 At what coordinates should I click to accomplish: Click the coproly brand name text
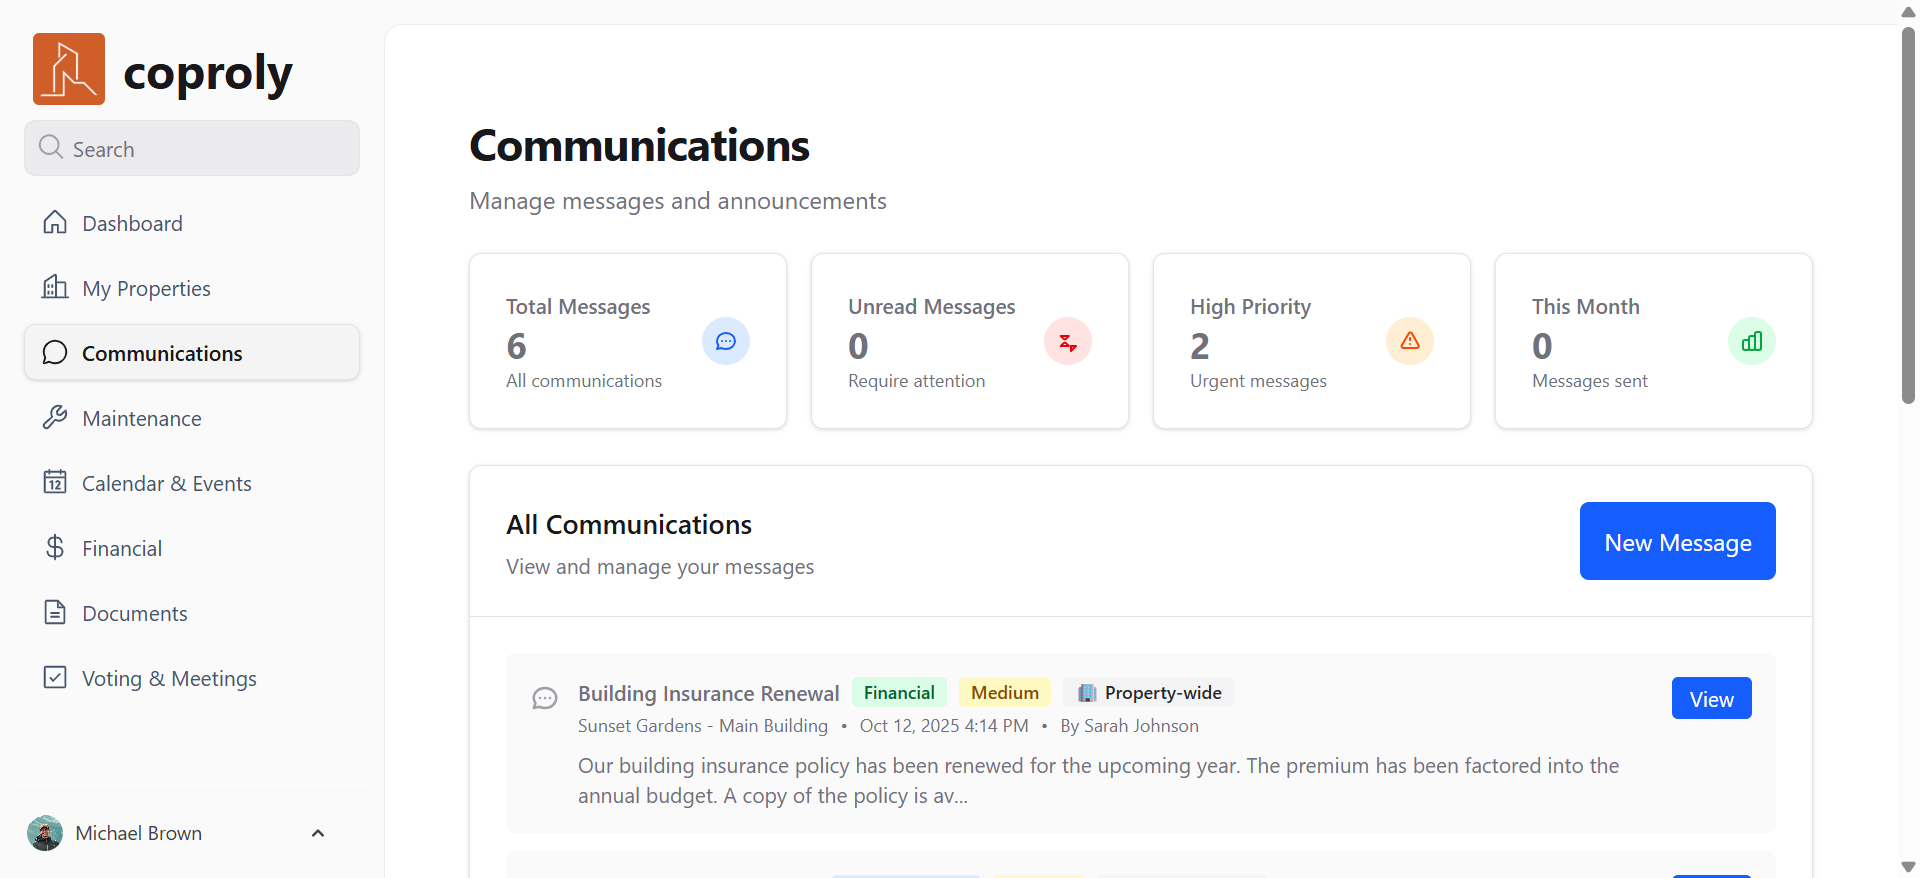208,72
